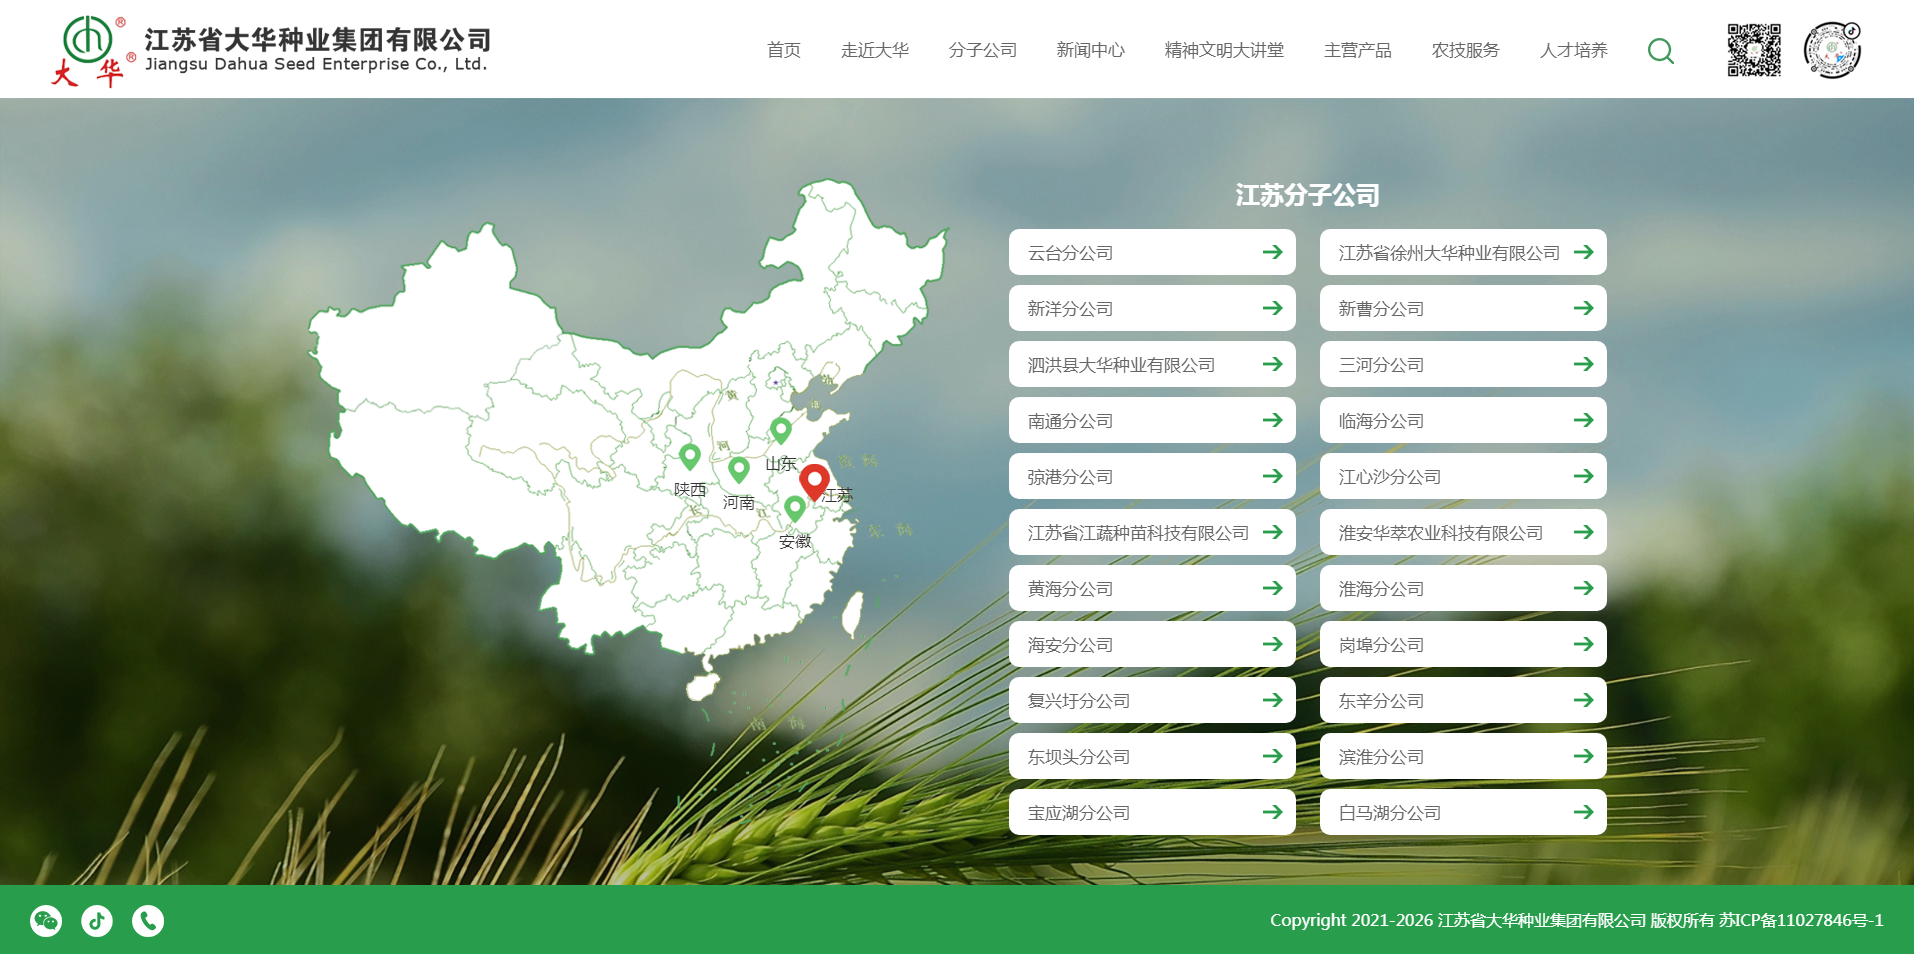This screenshot has height=969, width=1914.
Task: Click the square QR code in header
Action: pyautogui.click(x=1753, y=50)
